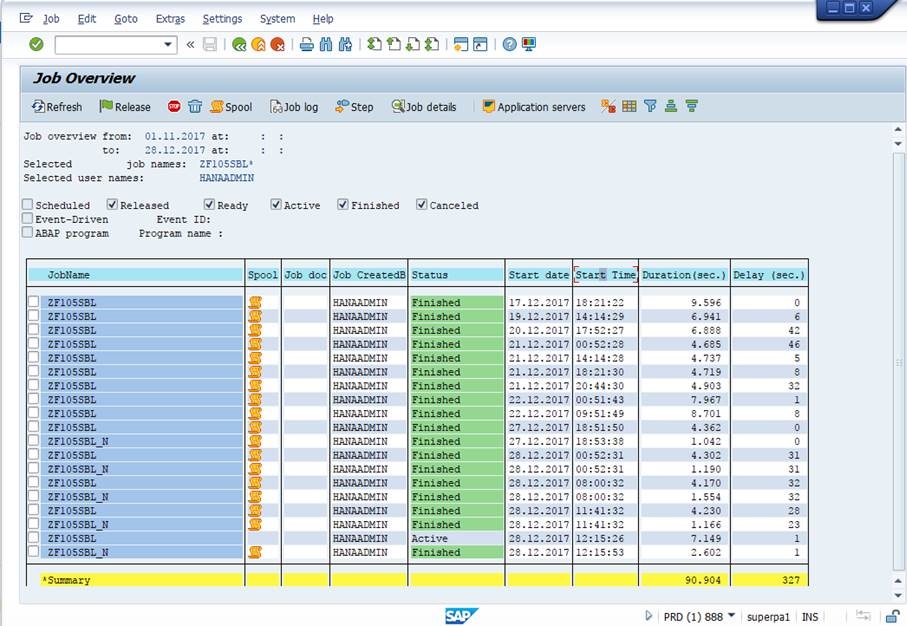
Task: Open the System menu
Action: point(277,19)
